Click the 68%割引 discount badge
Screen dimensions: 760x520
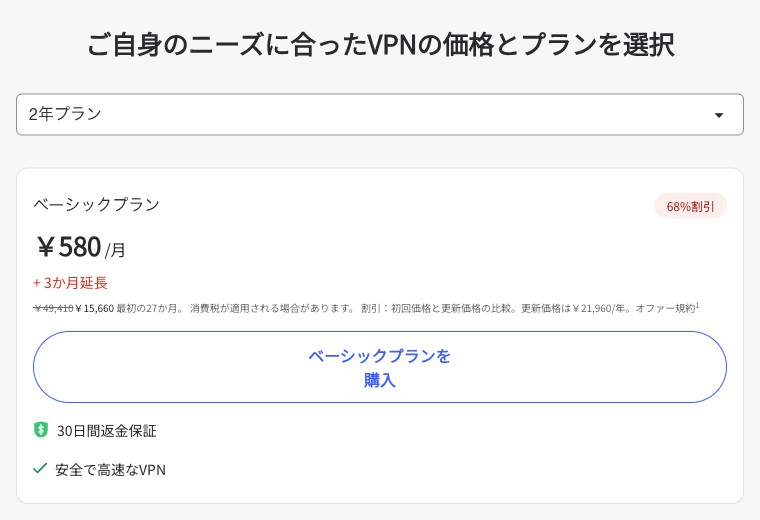(690, 206)
